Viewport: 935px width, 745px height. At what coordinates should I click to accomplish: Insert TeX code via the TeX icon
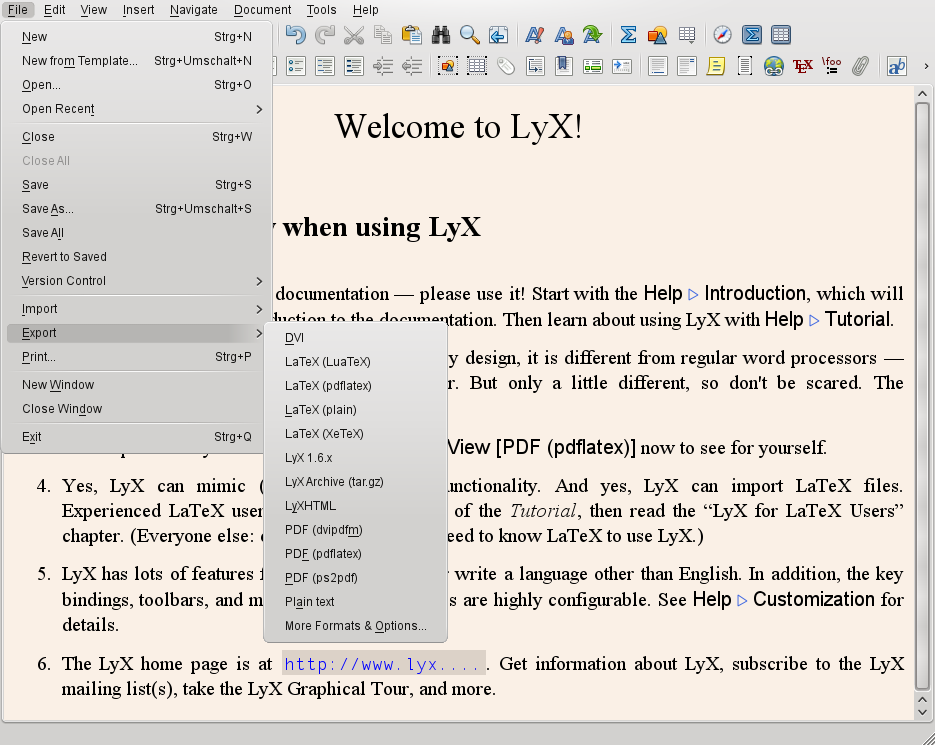[x=802, y=66]
